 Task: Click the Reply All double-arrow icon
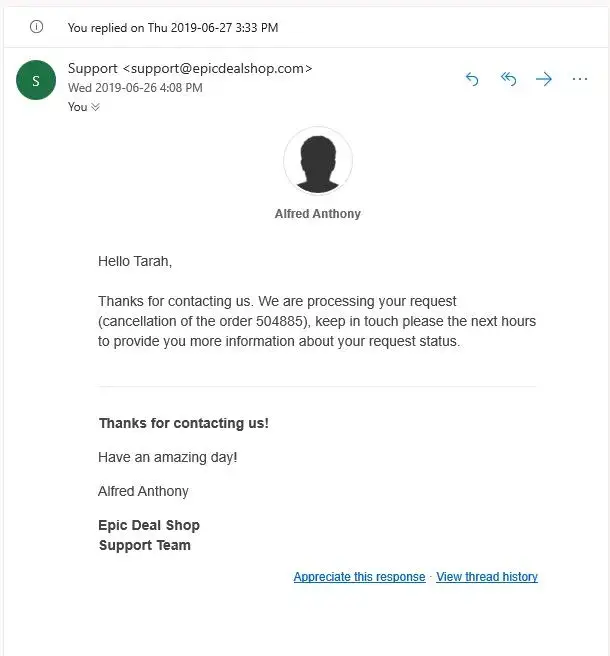[508, 79]
